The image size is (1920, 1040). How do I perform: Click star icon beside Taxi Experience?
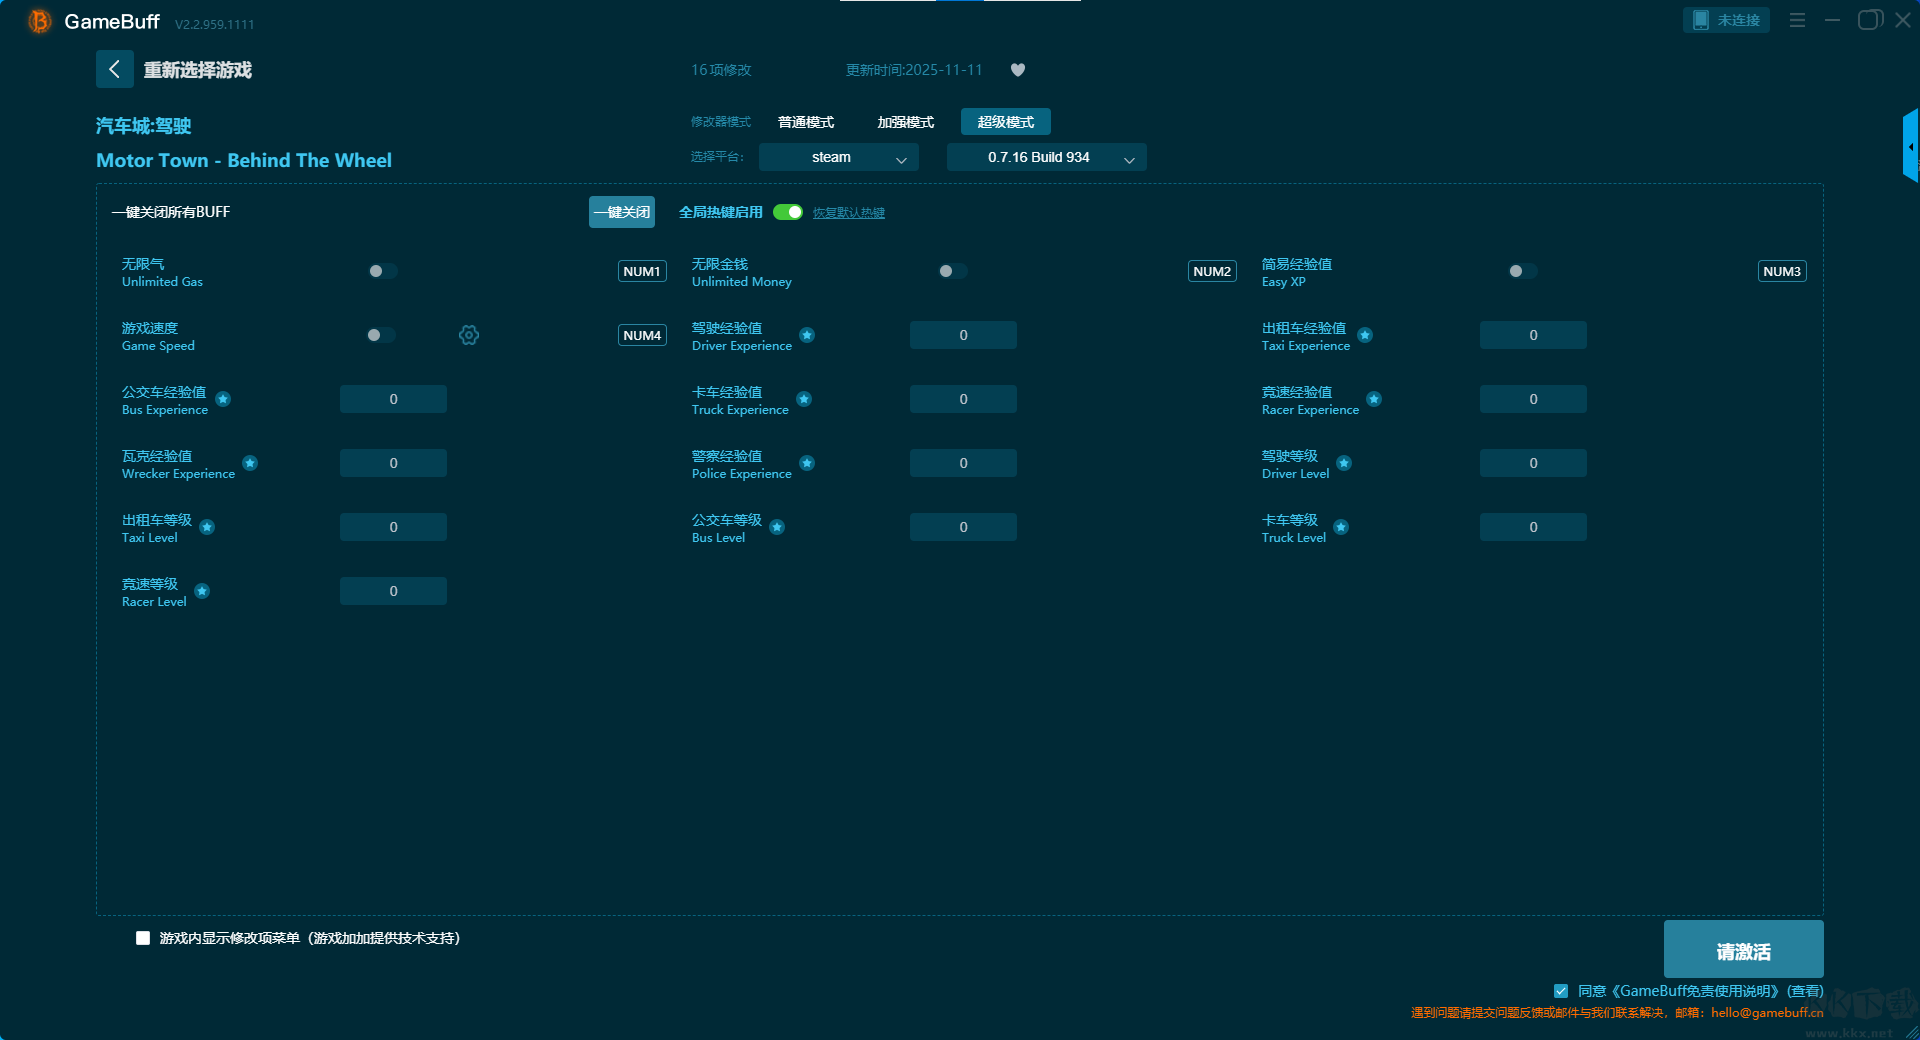click(x=1365, y=335)
